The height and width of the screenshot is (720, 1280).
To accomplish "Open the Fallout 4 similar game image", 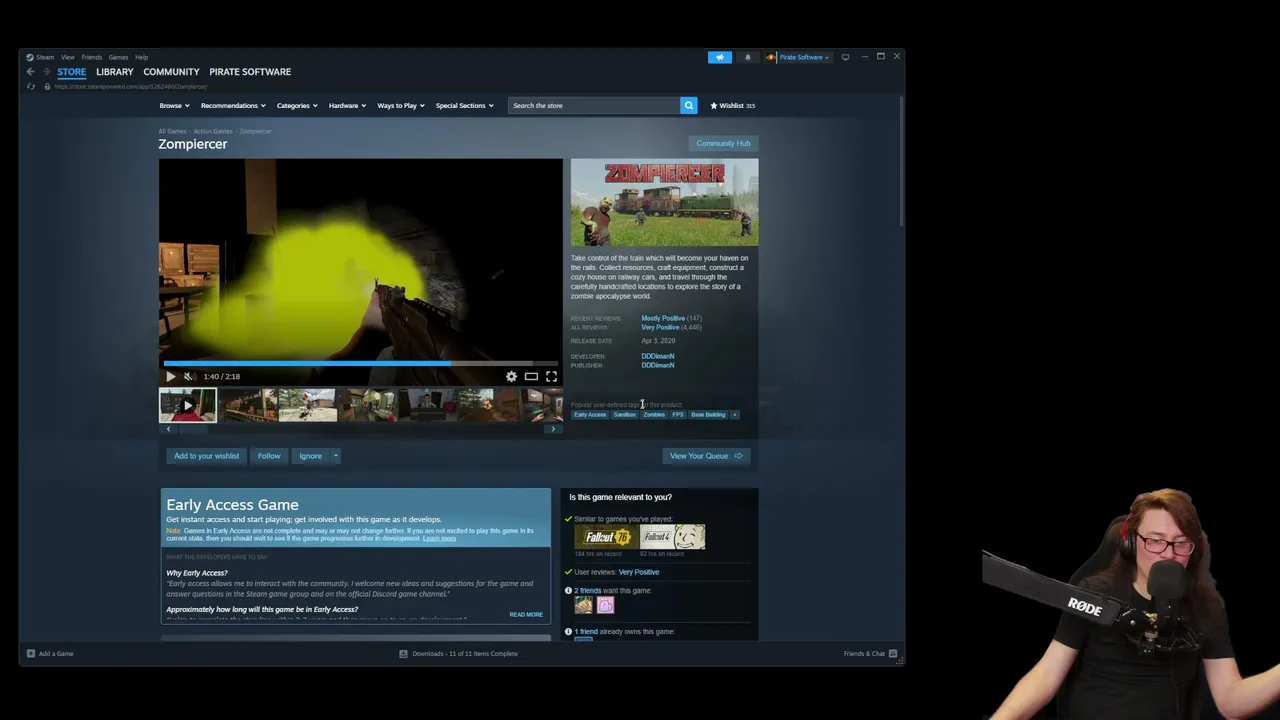I will [x=673, y=537].
